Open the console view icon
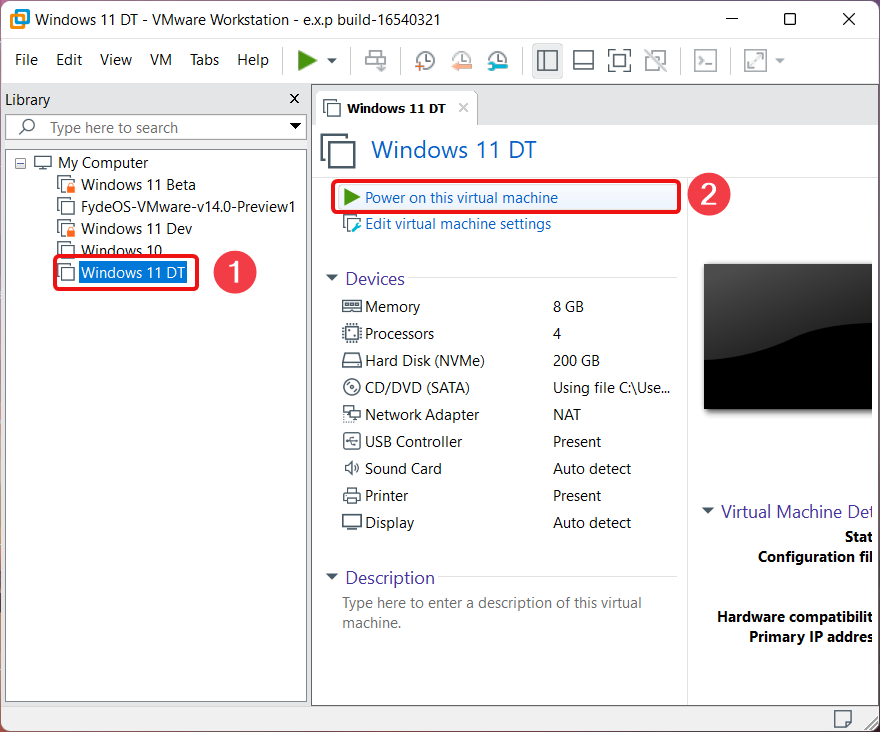Viewport: 880px width, 732px height. click(x=705, y=60)
